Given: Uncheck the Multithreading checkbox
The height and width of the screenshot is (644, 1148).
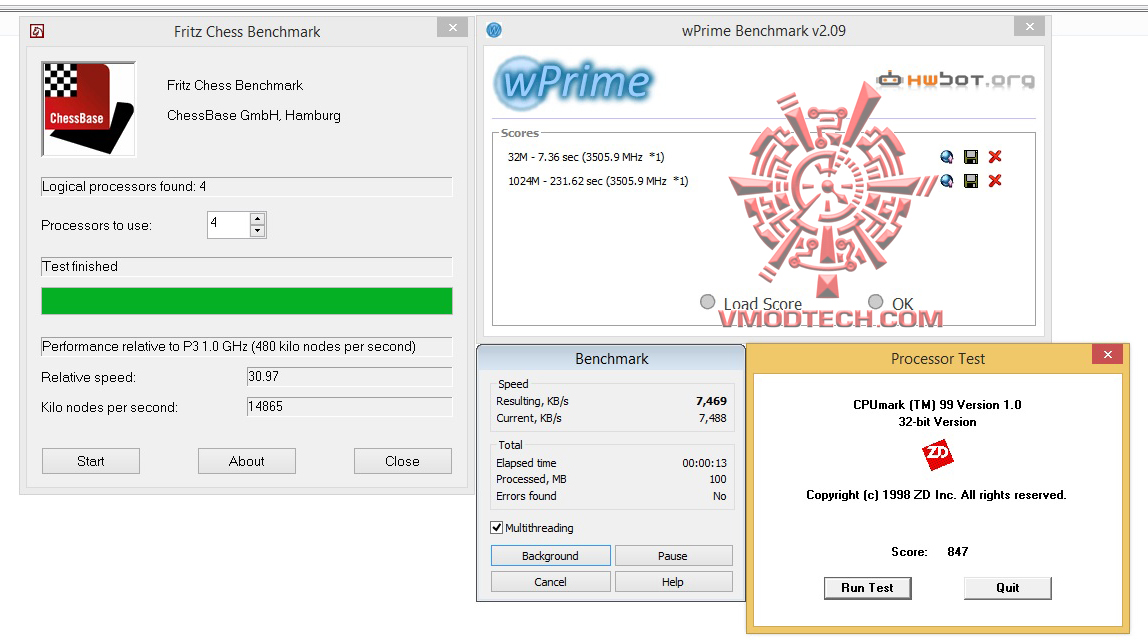Looking at the screenshot, I should coord(496,528).
